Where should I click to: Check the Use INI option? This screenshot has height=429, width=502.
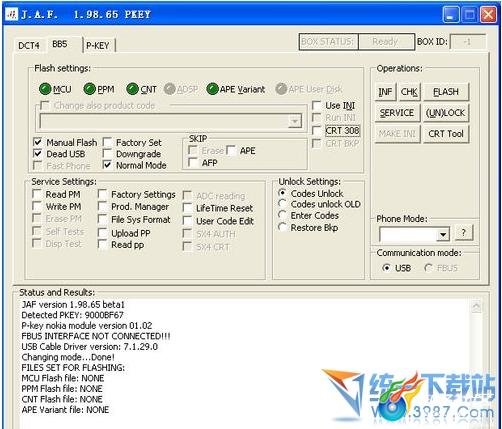tap(316, 105)
